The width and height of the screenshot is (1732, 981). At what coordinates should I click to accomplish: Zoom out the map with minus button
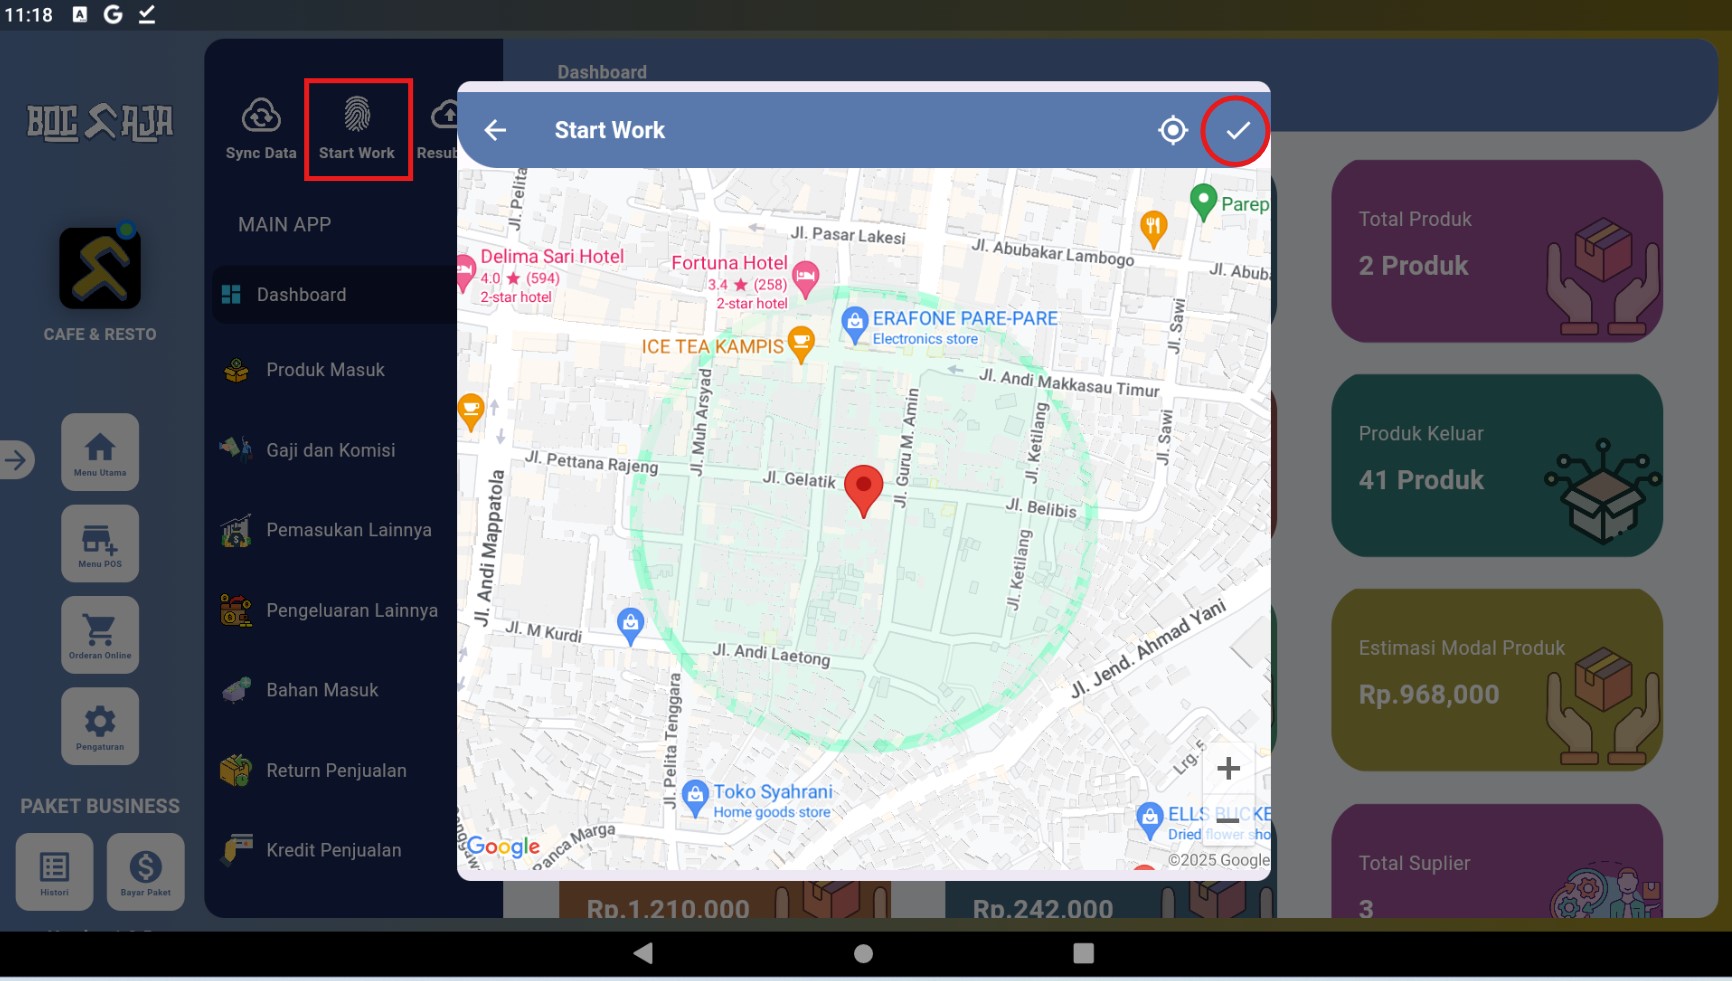tap(1228, 820)
